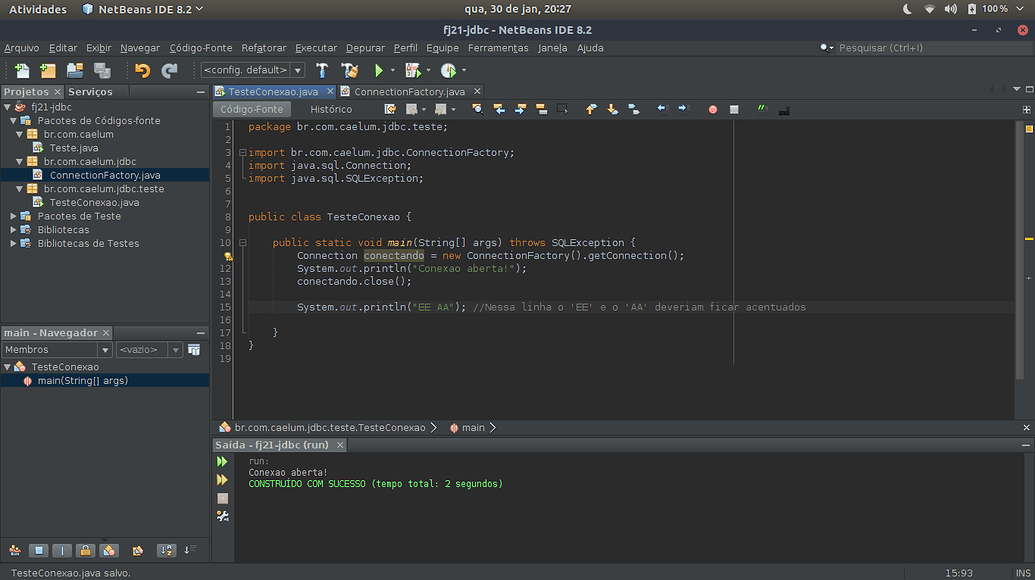Build the project with the hammer icon
The width and height of the screenshot is (1035, 580).
point(322,70)
